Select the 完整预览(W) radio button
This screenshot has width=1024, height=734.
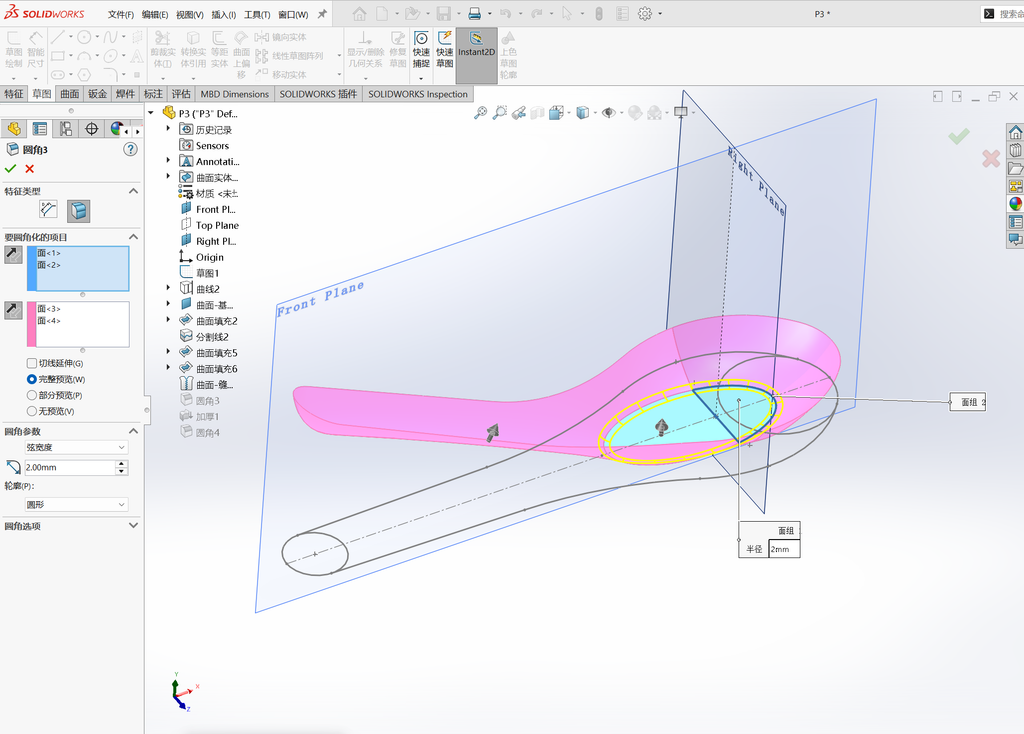click(31, 379)
